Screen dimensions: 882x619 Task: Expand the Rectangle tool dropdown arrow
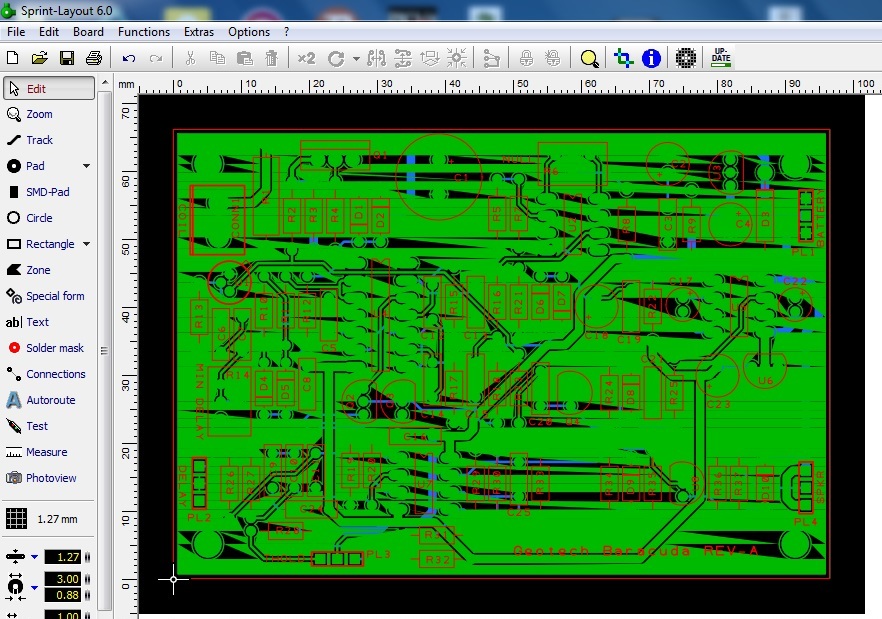click(86, 244)
